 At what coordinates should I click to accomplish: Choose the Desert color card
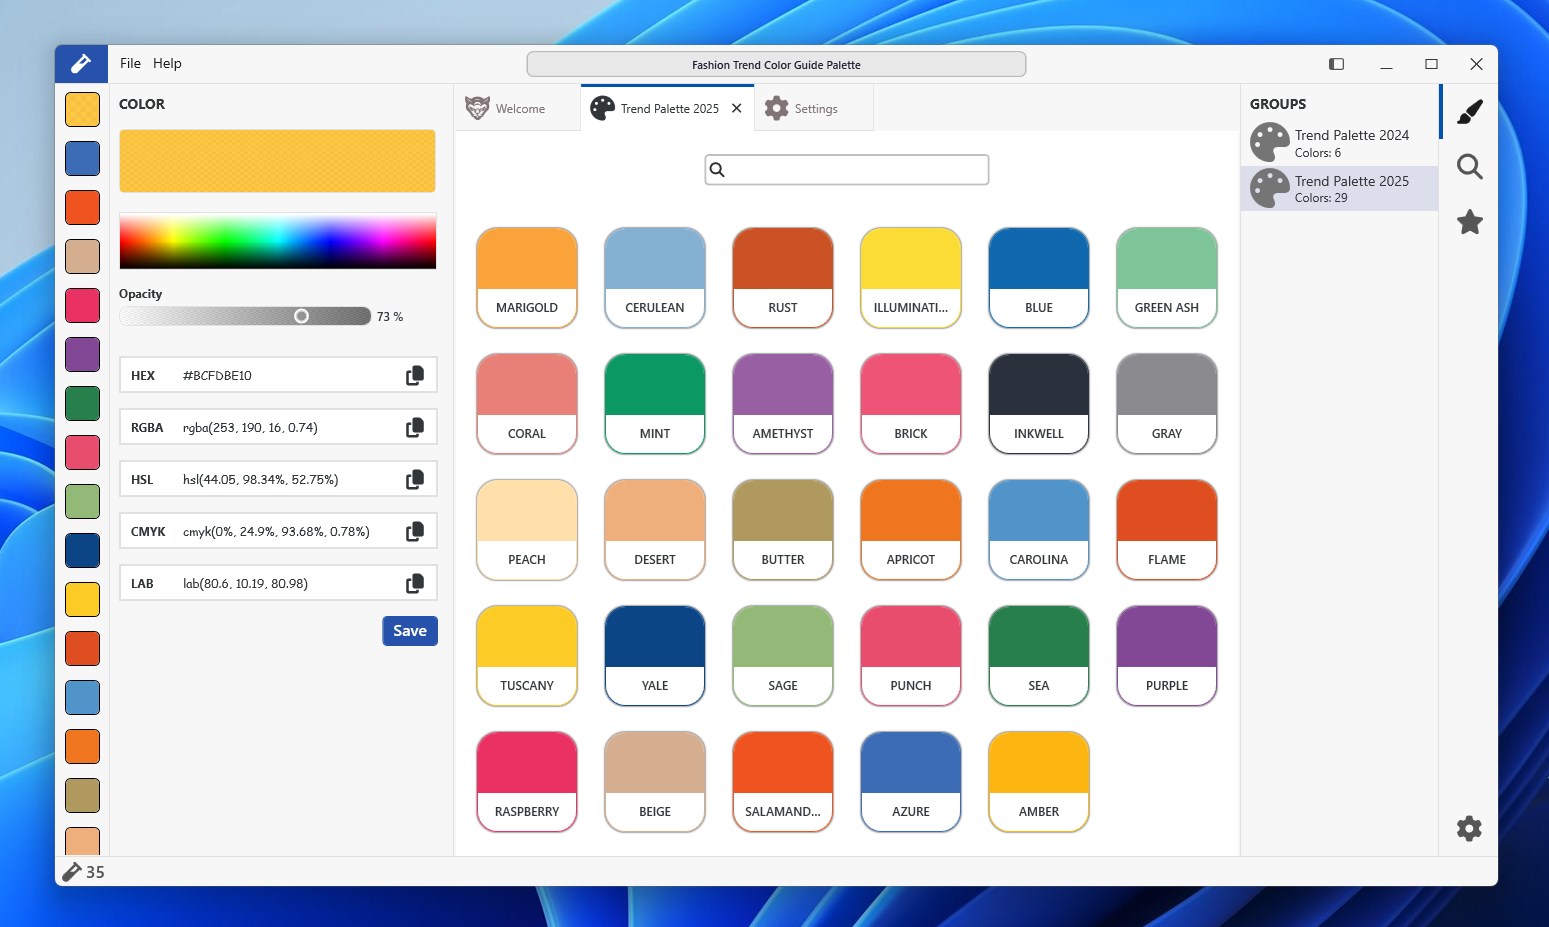(655, 530)
